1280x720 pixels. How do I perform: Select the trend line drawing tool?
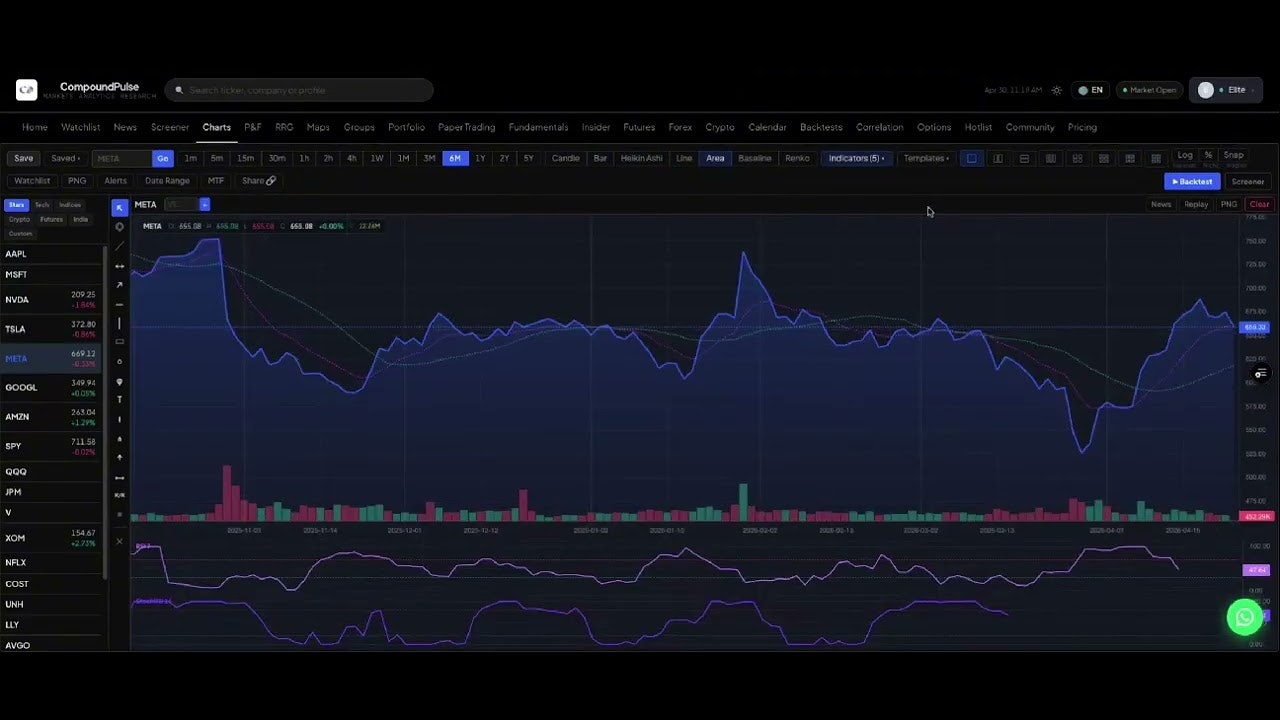(119, 246)
